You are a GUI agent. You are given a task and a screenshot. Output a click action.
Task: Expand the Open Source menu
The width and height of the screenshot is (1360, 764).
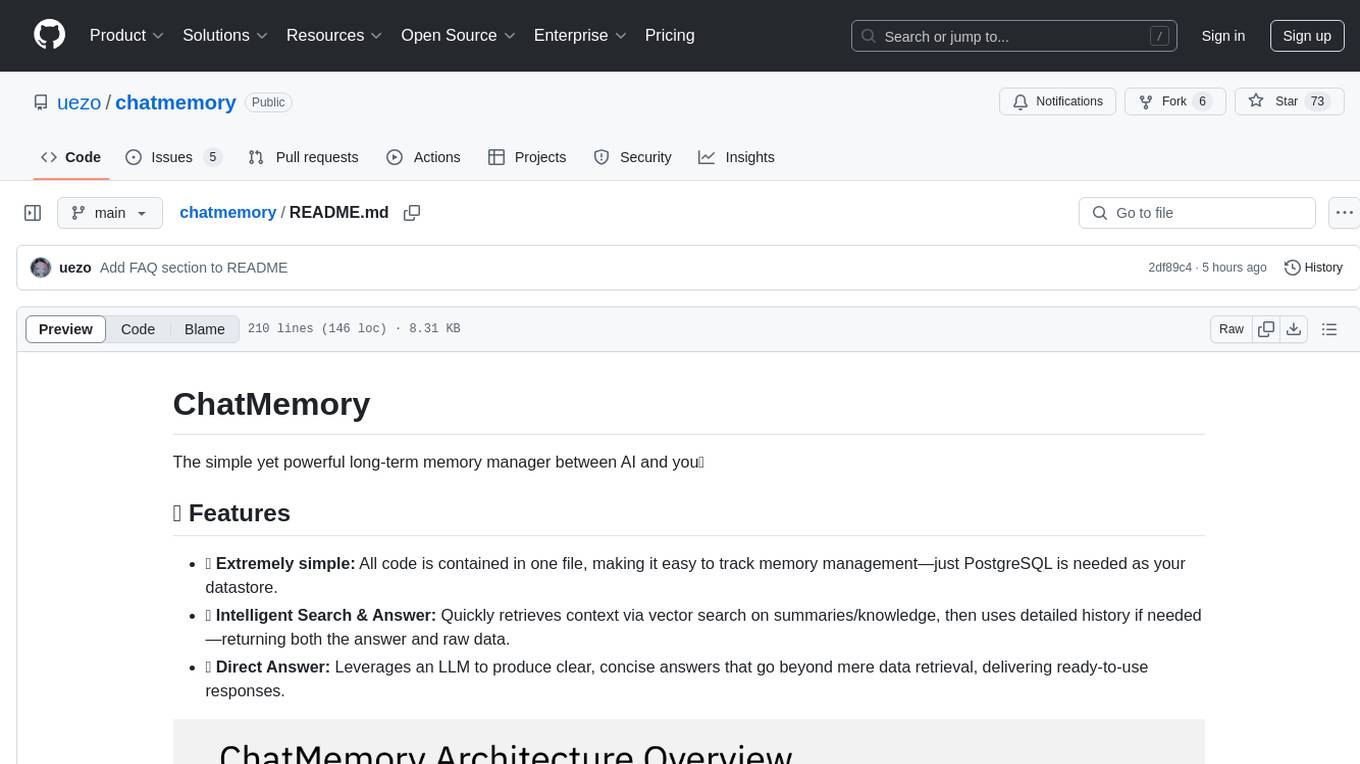tap(458, 35)
